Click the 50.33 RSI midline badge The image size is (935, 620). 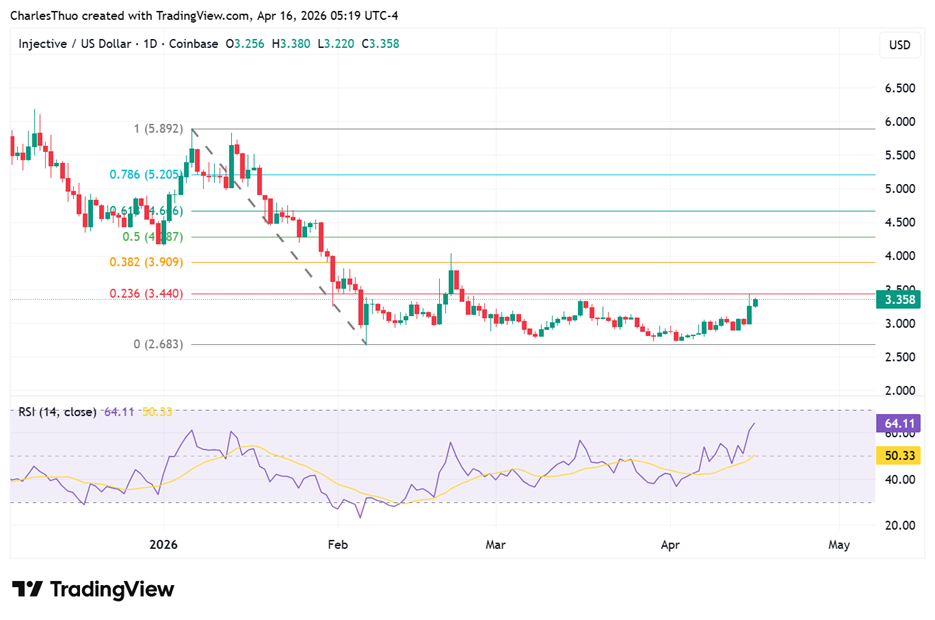click(x=898, y=455)
